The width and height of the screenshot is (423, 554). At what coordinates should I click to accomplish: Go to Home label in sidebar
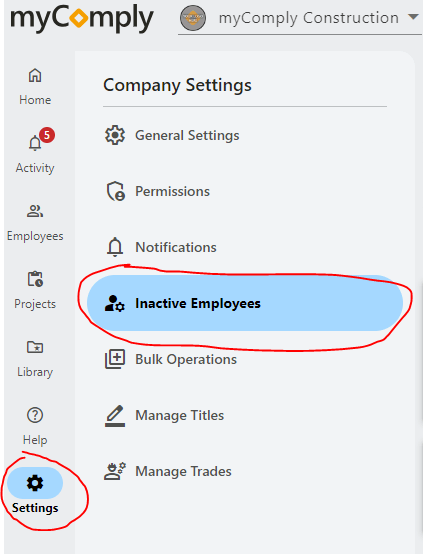tap(35, 100)
